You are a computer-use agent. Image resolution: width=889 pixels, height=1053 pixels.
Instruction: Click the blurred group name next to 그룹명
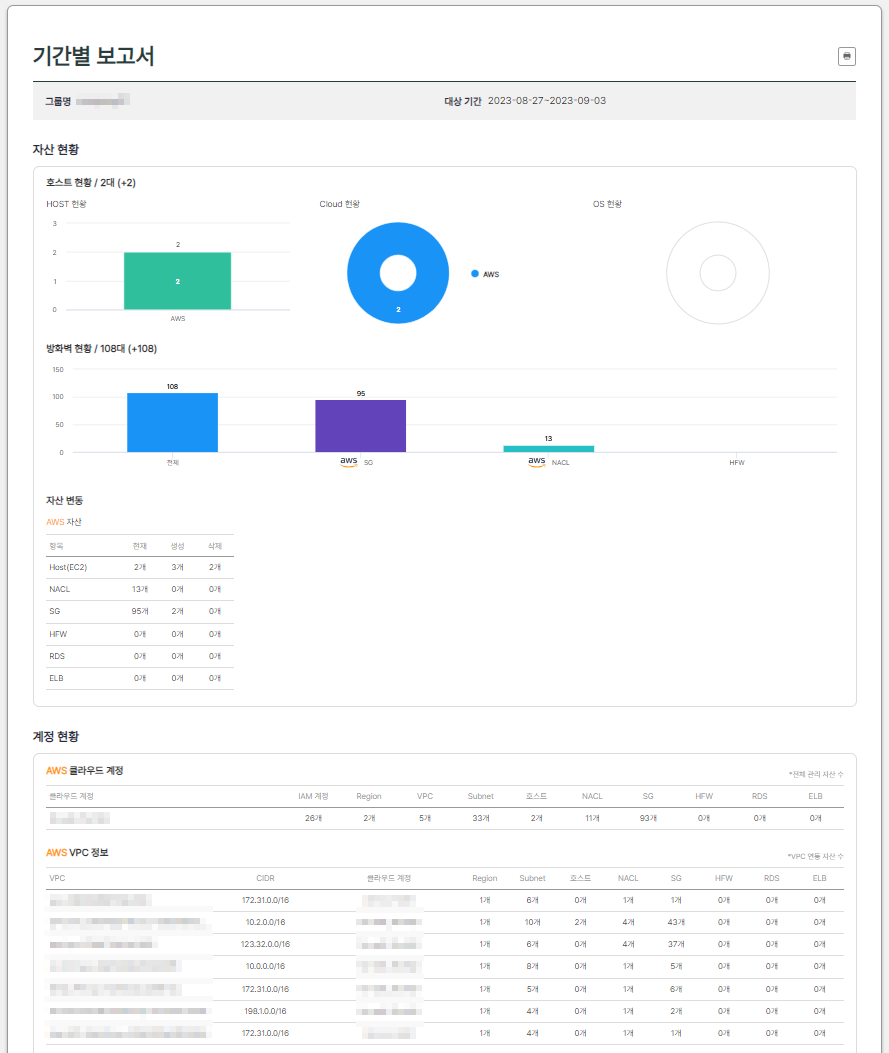pyautogui.click(x=102, y=101)
